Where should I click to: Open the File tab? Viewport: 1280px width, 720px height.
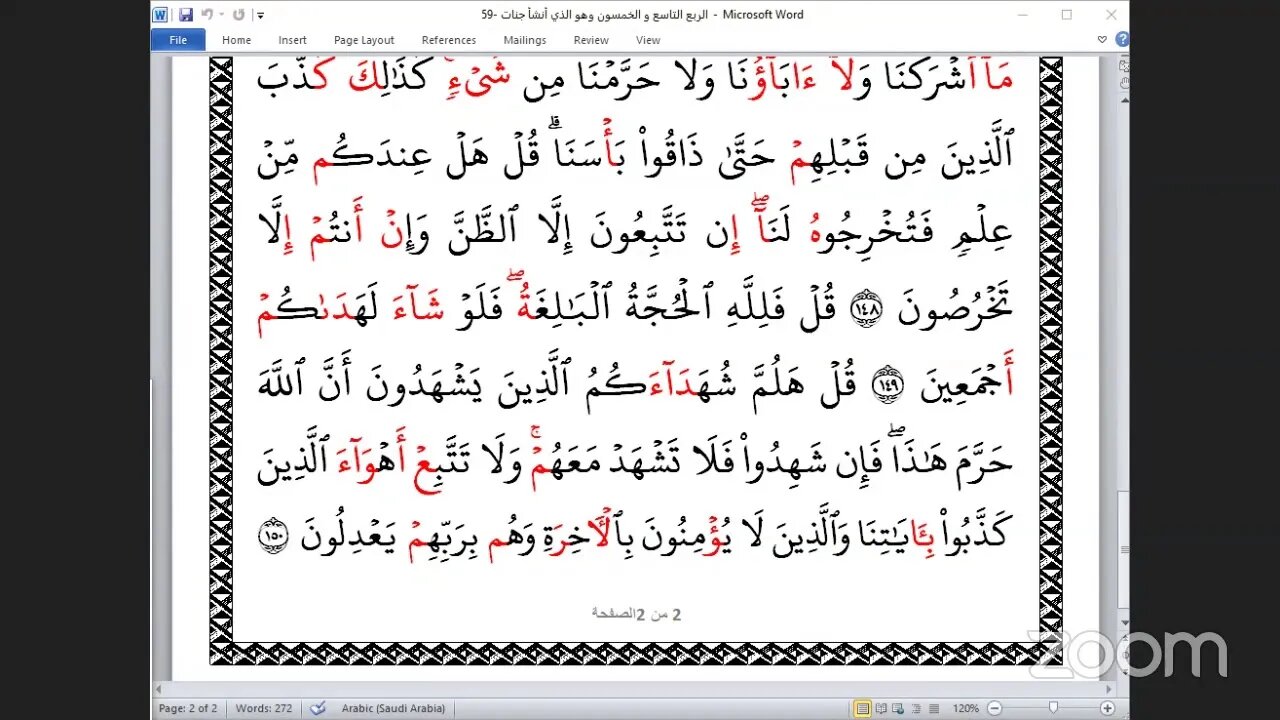pos(178,40)
